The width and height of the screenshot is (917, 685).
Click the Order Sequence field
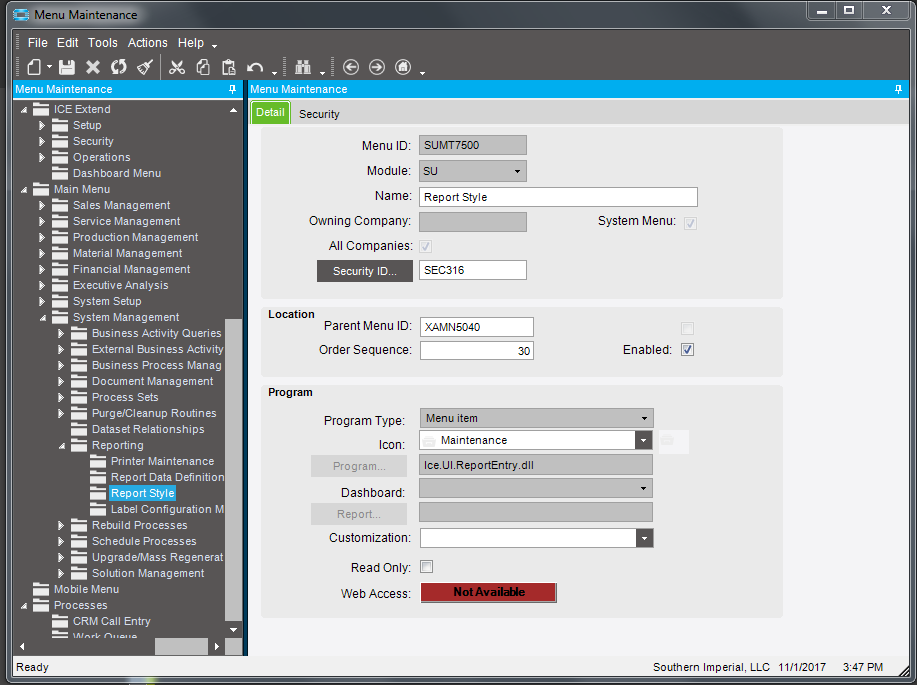pyautogui.click(x=477, y=350)
